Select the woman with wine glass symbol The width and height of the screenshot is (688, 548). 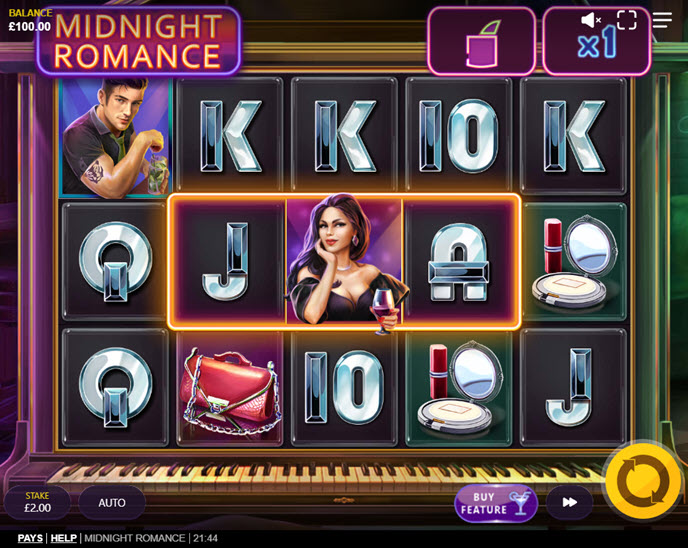tap(344, 262)
